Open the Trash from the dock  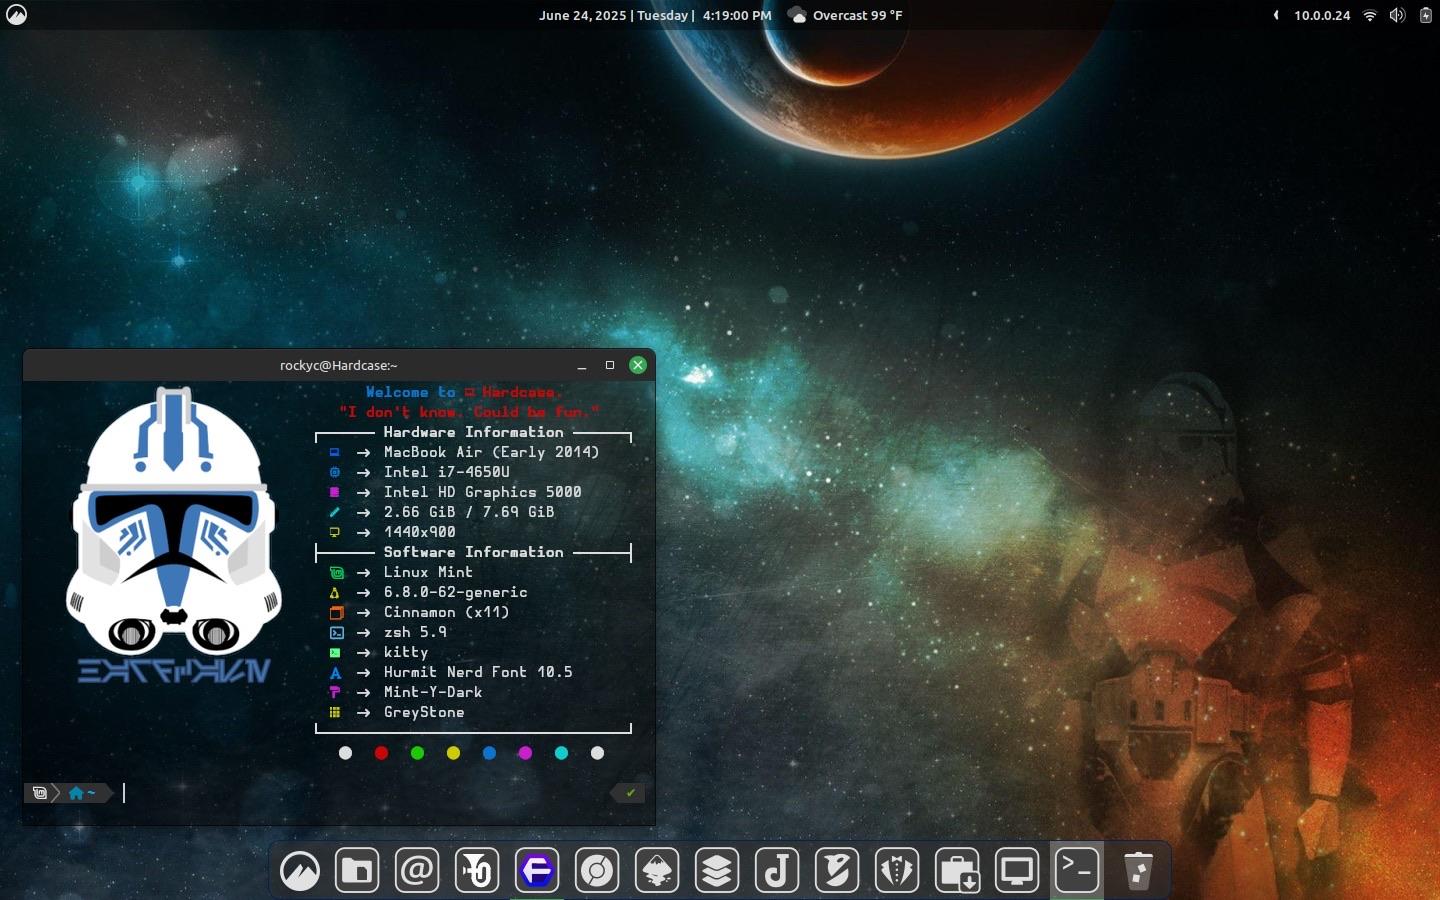tap(1138, 871)
